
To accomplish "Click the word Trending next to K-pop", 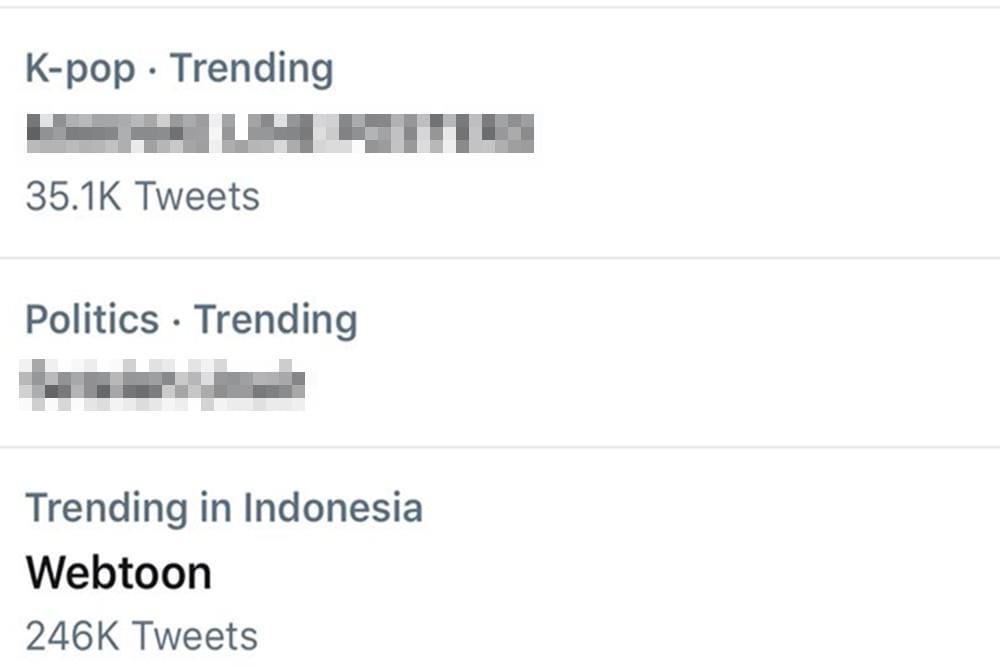I will point(254,68).
